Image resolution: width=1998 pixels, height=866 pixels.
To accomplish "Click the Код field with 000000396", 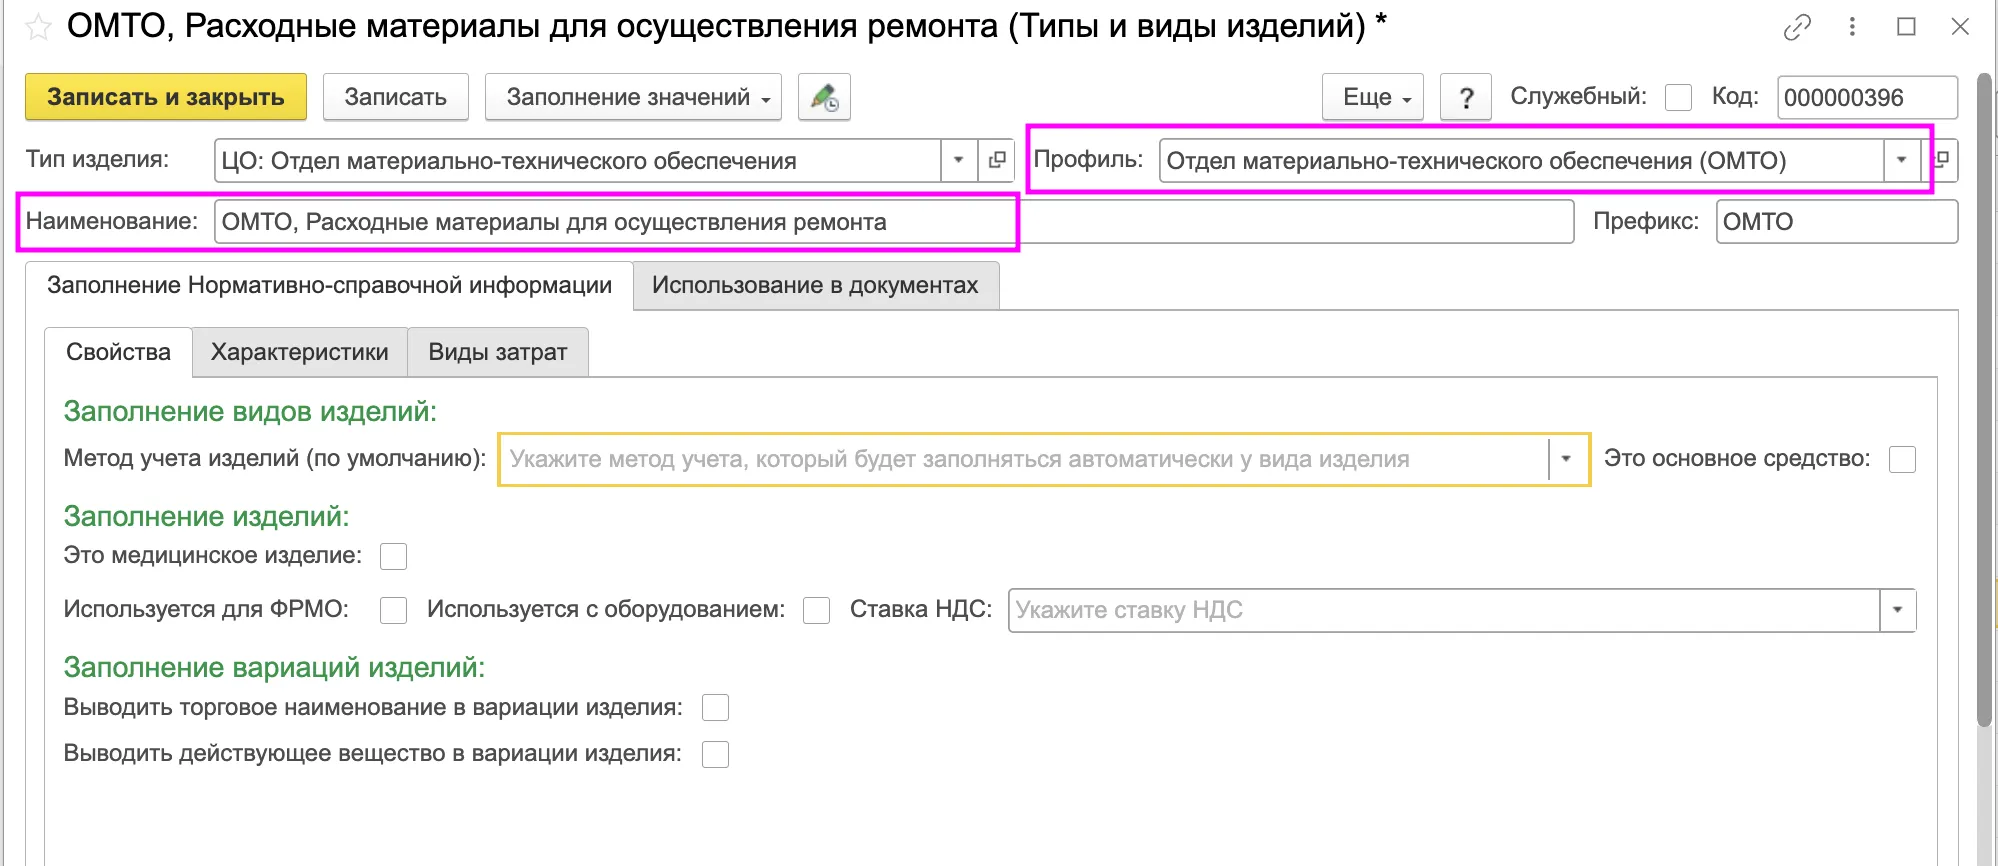I will coord(1867,97).
